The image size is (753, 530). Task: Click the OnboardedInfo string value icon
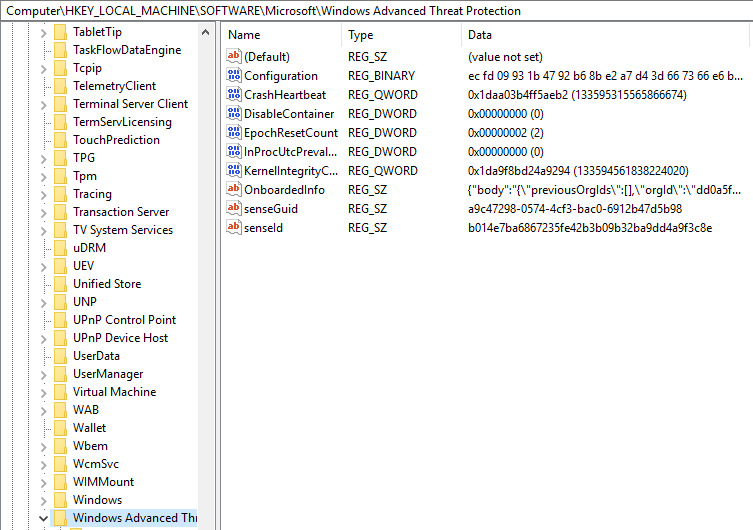click(x=233, y=190)
